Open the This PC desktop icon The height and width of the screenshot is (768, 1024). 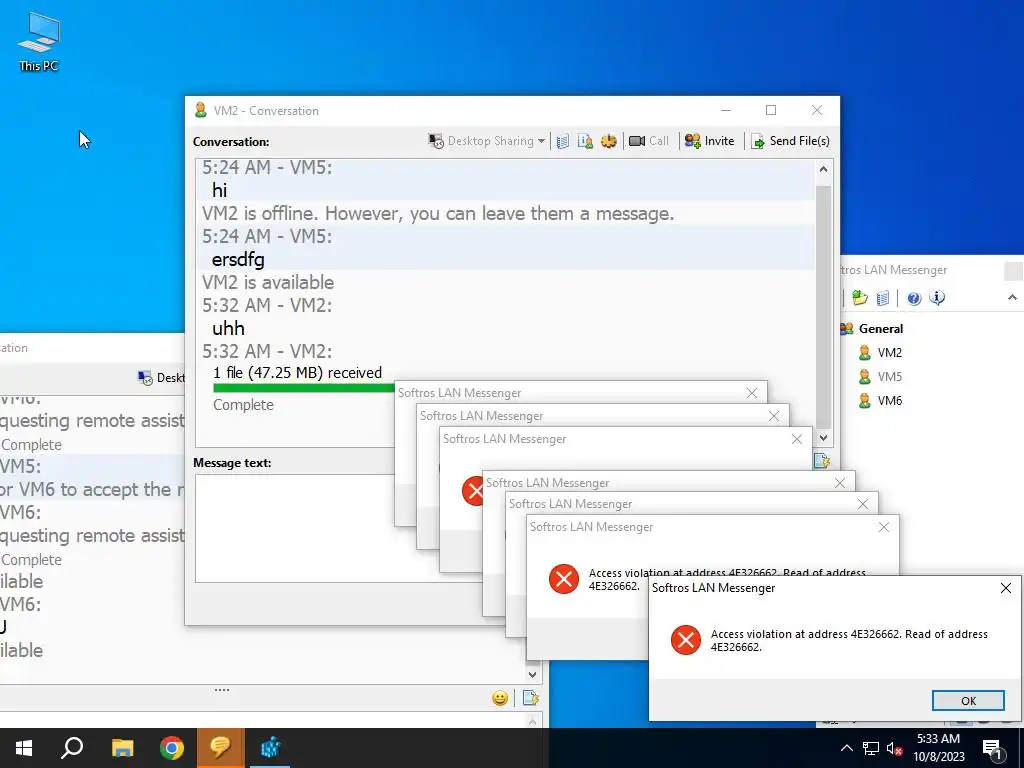[39, 42]
